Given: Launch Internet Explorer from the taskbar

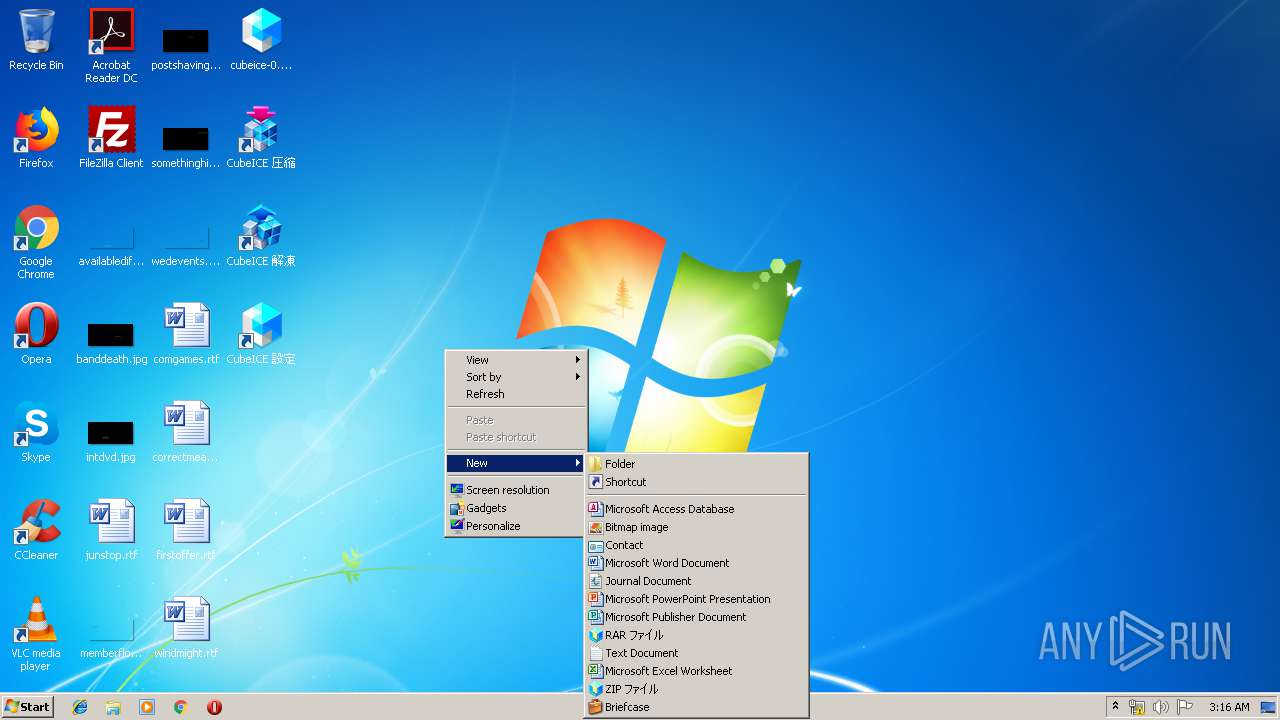Looking at the screenshot, I should tap(80, 707).
